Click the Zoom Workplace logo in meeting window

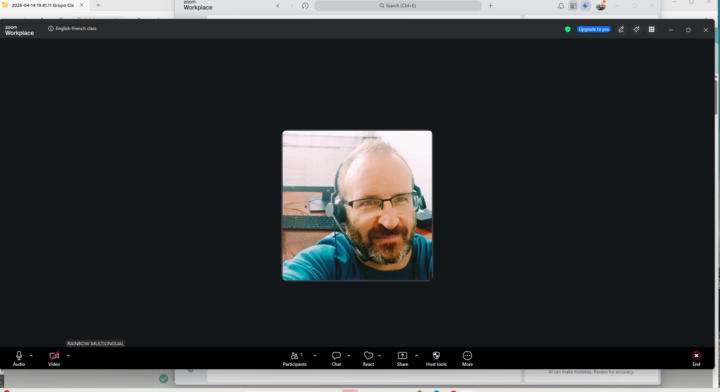coord(19,30)
